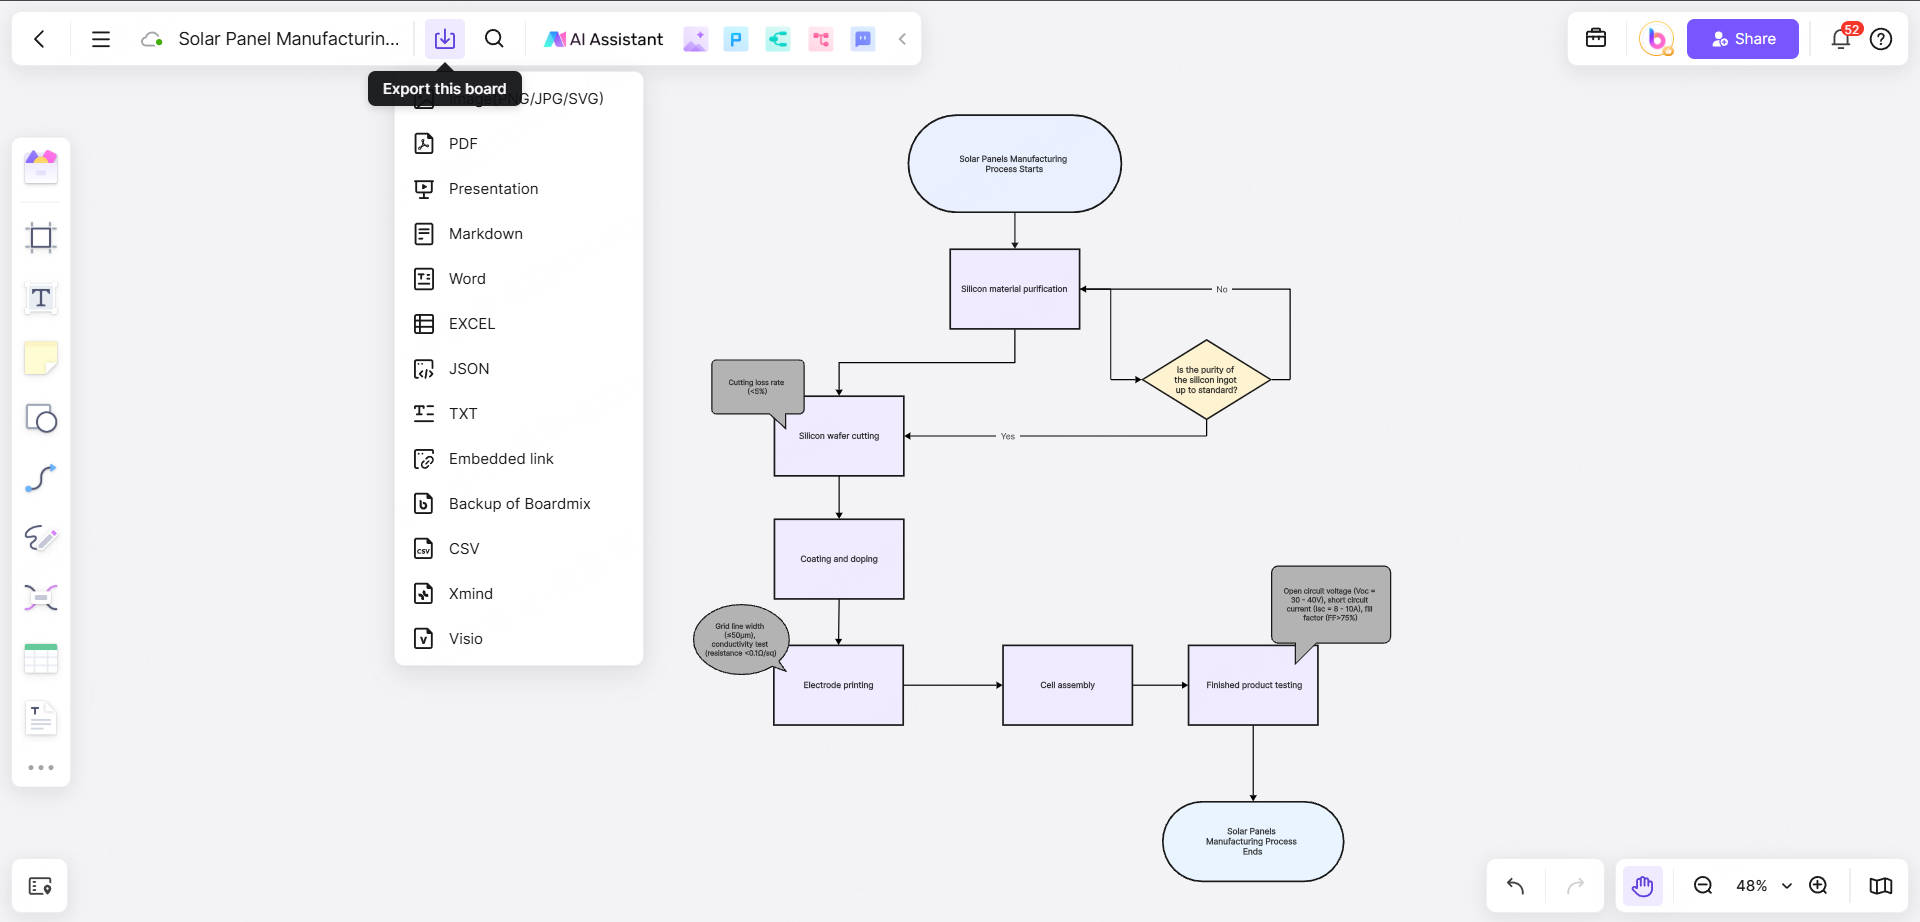
Task: Pick the Sticky Note tool
Action: click(41, 358)
